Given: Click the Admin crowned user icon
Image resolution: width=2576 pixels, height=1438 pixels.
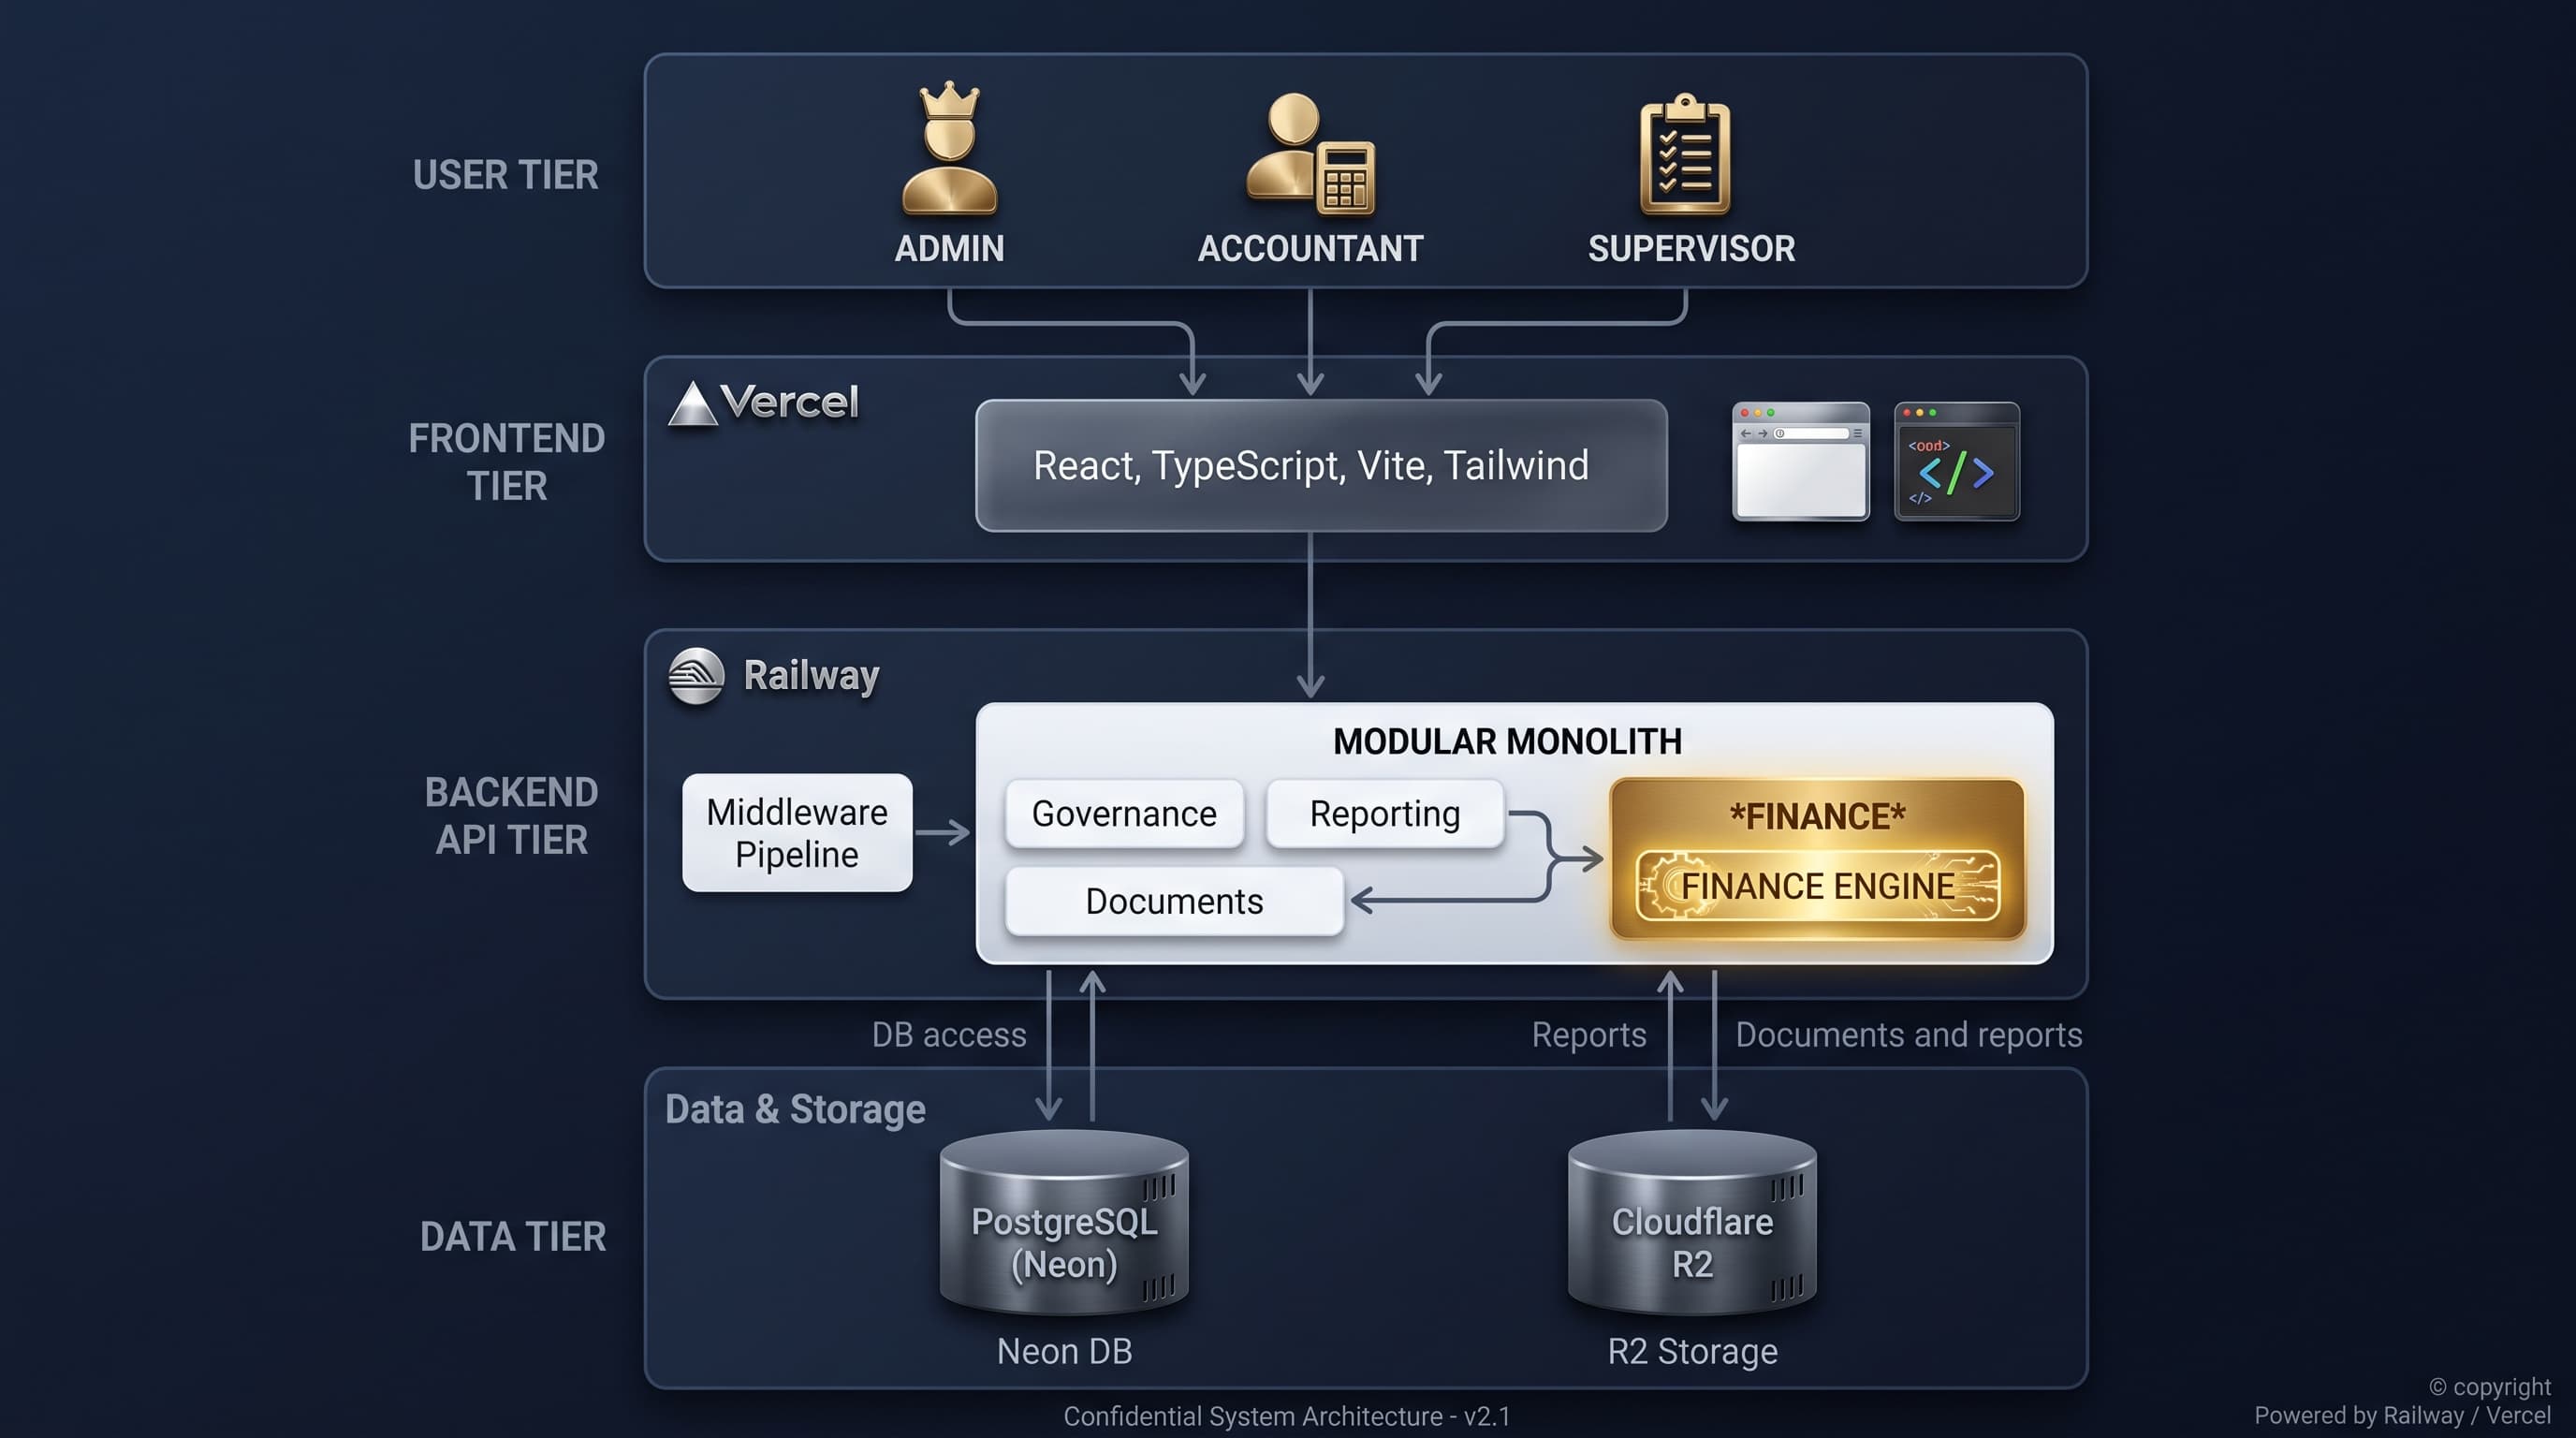Looking at the screenshot, I should [x=949, y=148].
